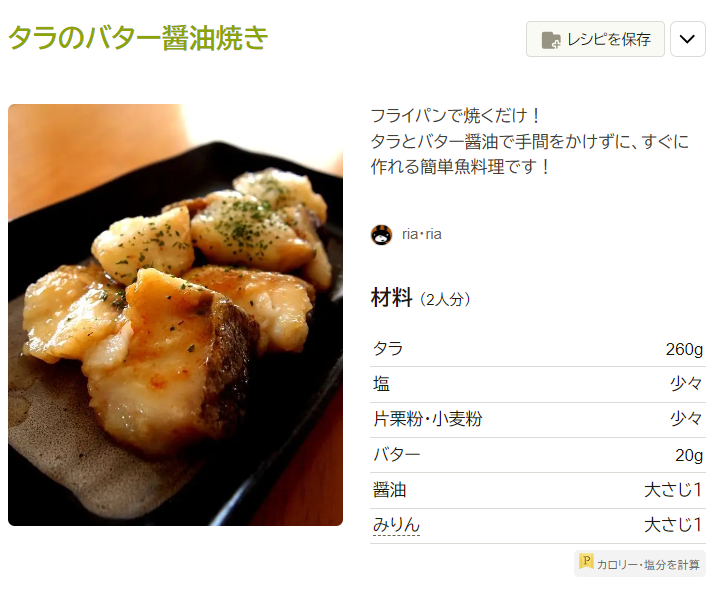
Task: Click the レシピを保存 button
Action: 595,39
